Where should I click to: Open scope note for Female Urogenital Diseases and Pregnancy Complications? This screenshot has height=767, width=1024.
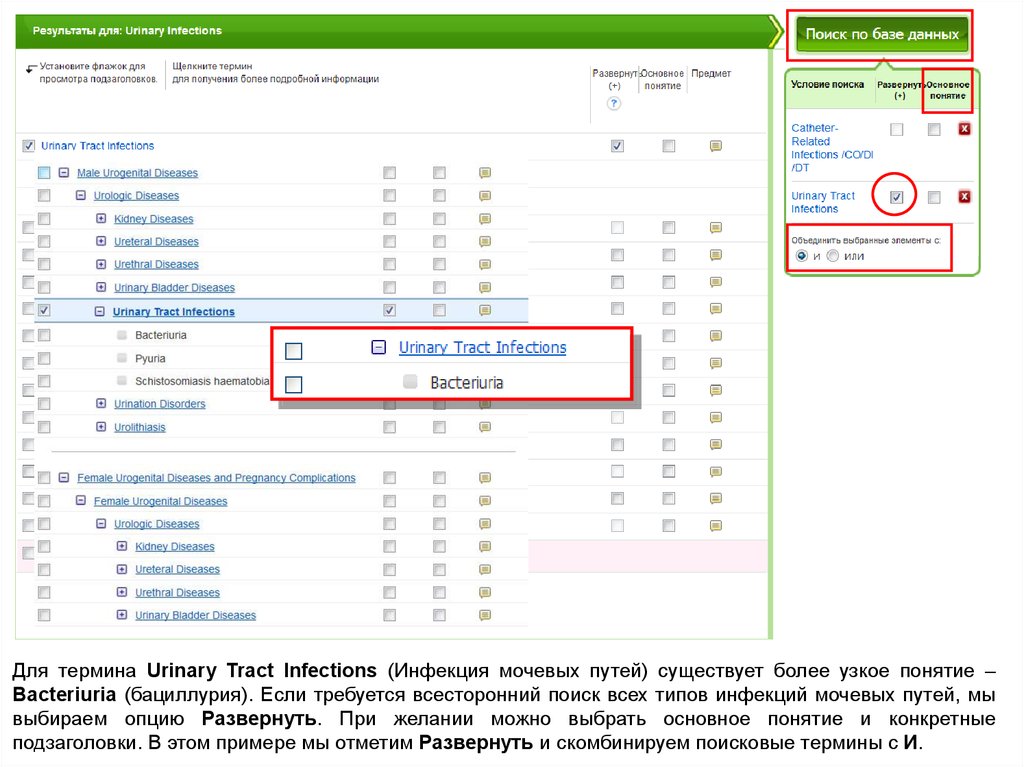pyautogui.click(x=485, y=478)
